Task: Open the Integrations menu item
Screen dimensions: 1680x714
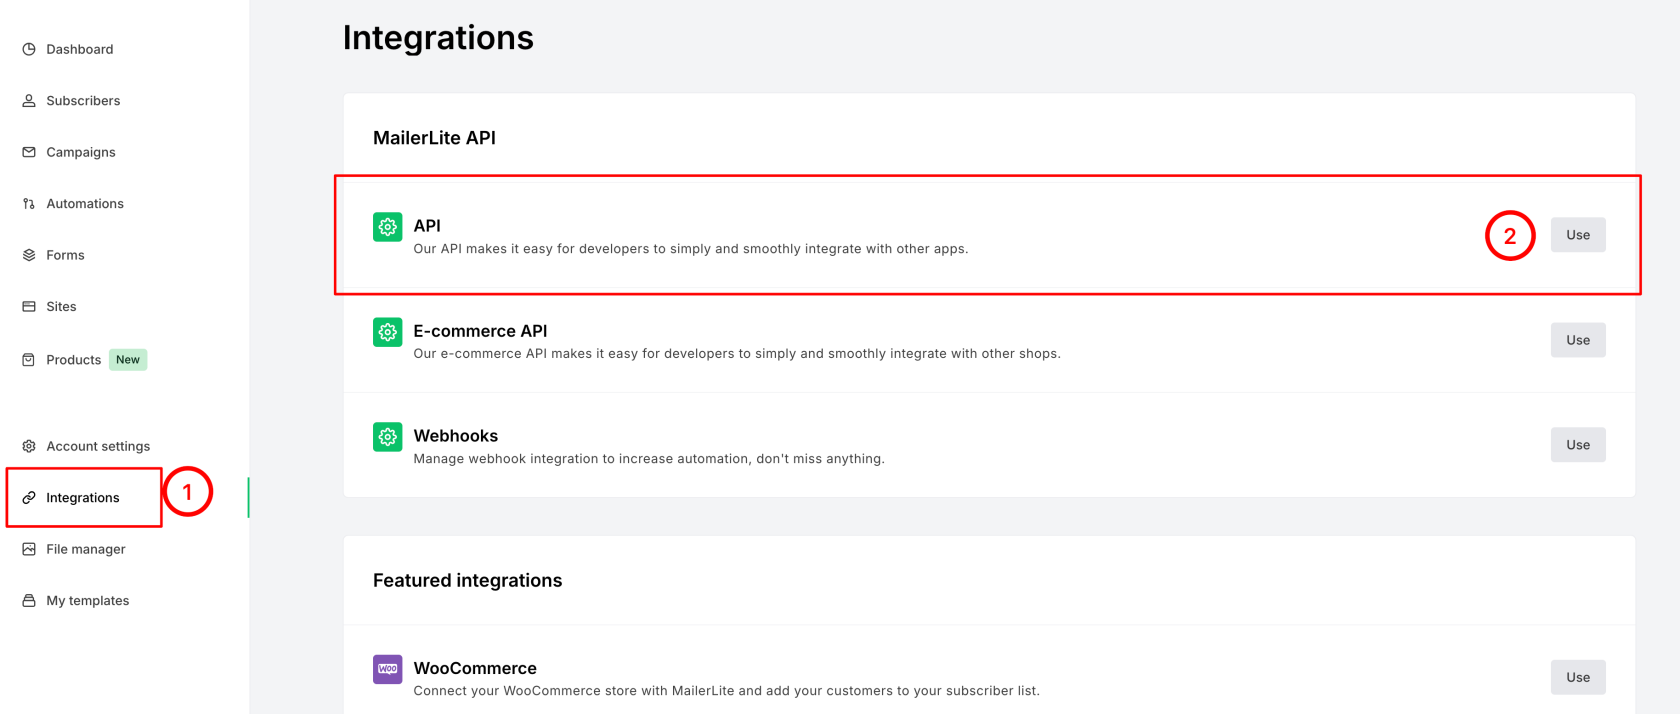Action: point(83,498)
